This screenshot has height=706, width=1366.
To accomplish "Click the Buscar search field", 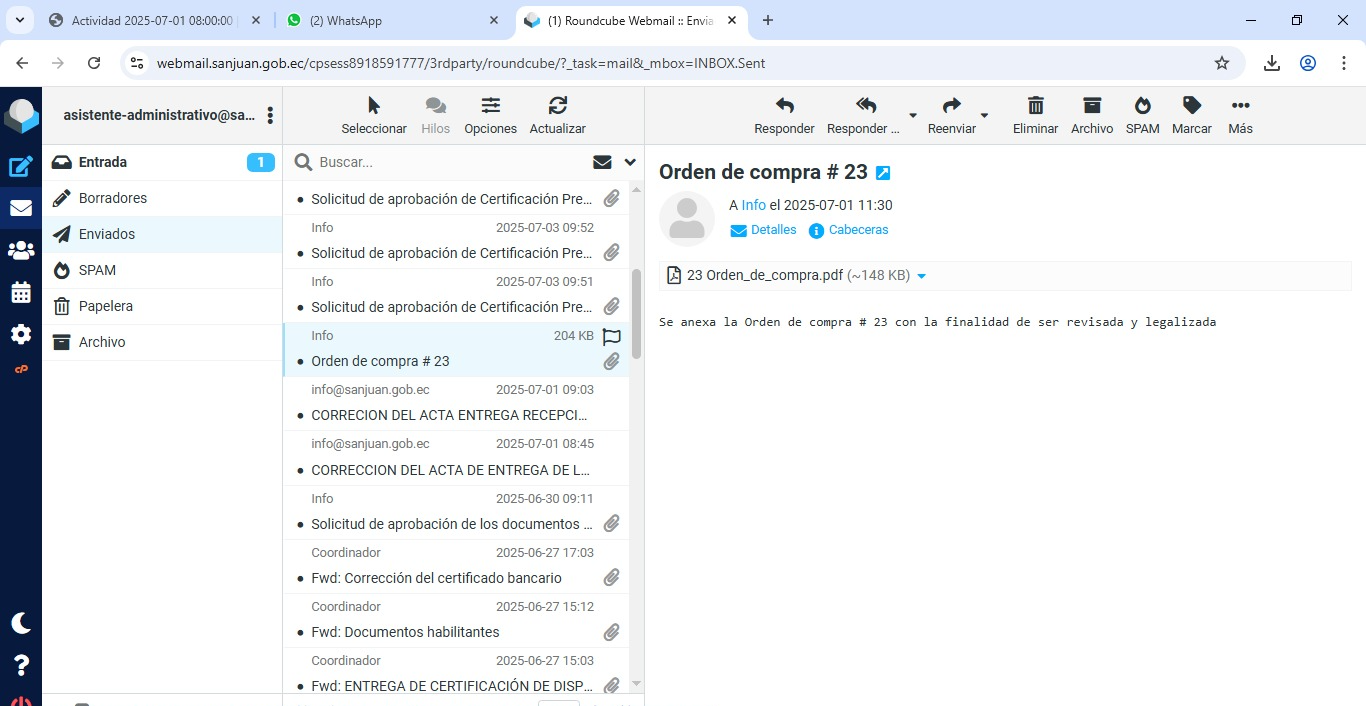I will [x=450, y=162].
